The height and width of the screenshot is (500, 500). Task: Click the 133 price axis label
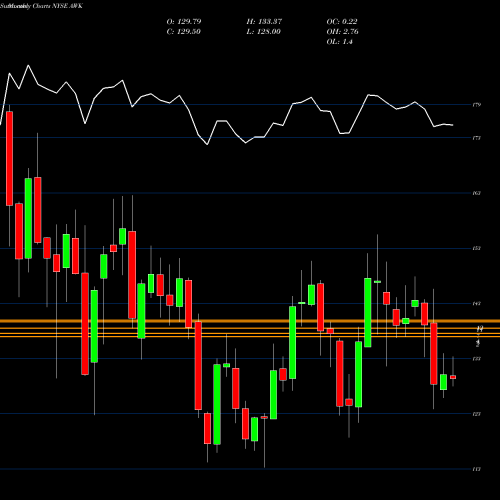click(x=477, y=359)
